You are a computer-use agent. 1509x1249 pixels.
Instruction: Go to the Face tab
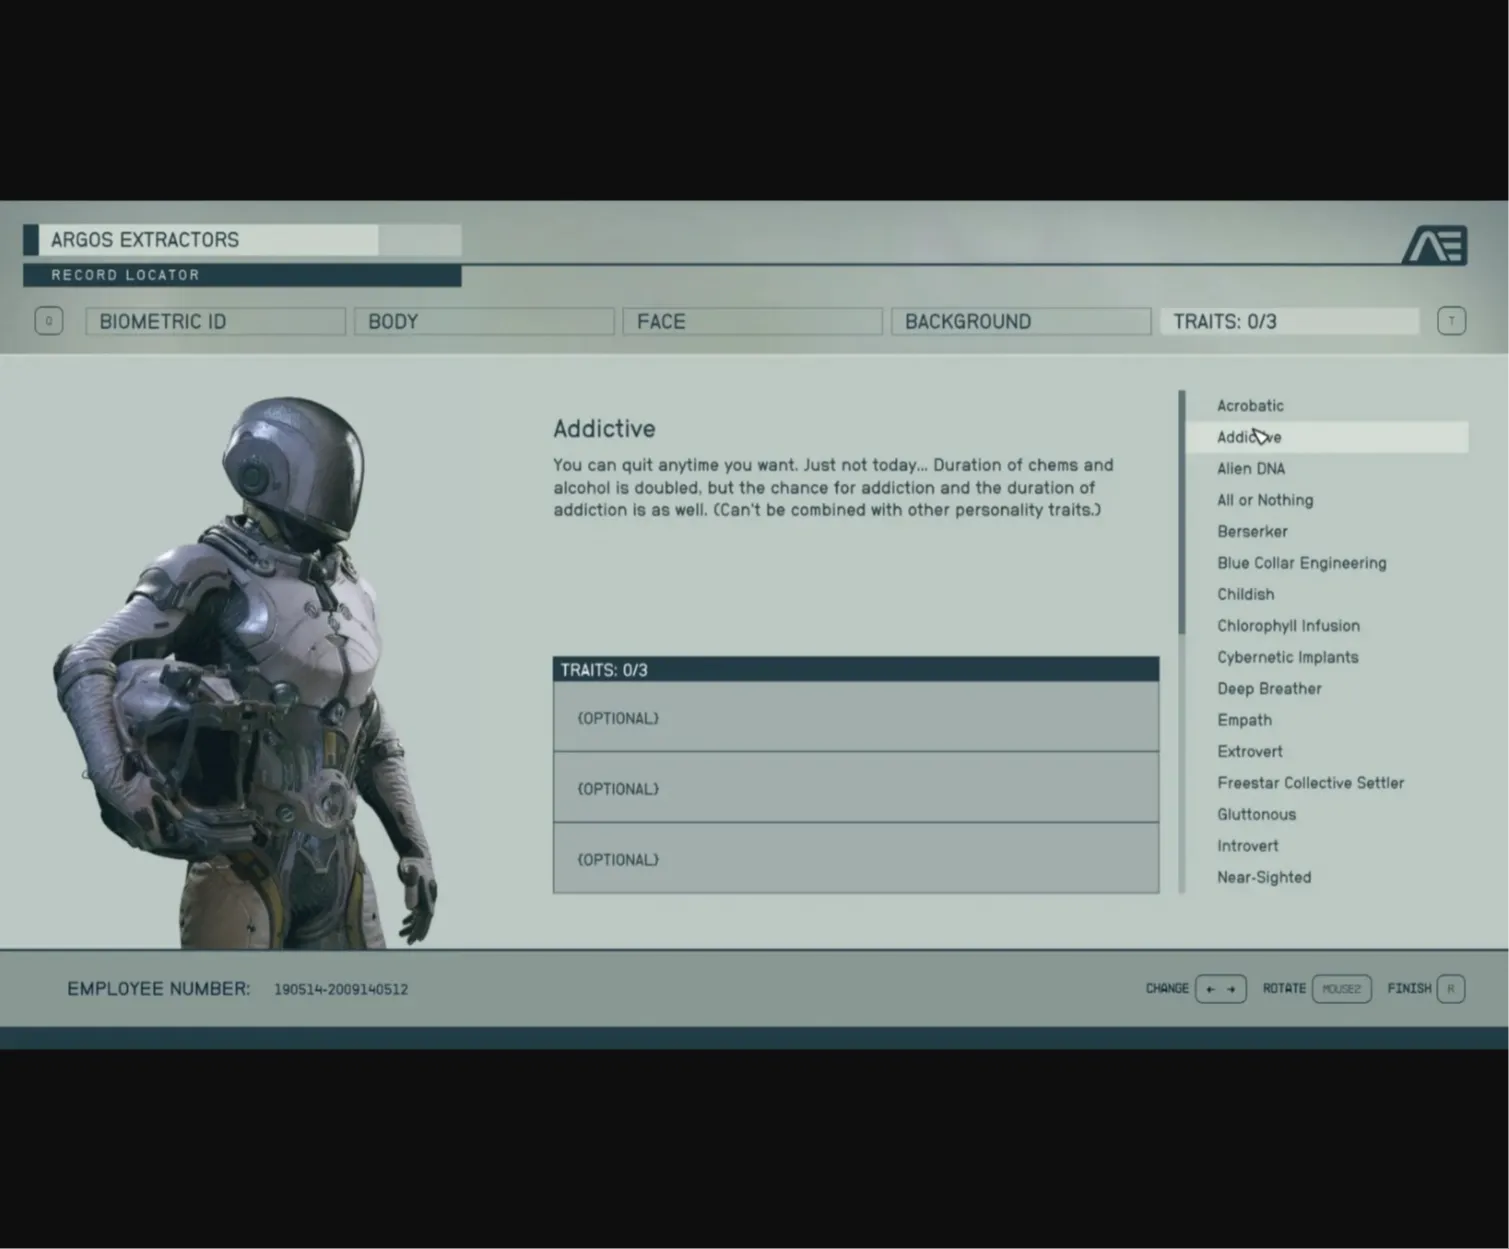tap(753, 321)
